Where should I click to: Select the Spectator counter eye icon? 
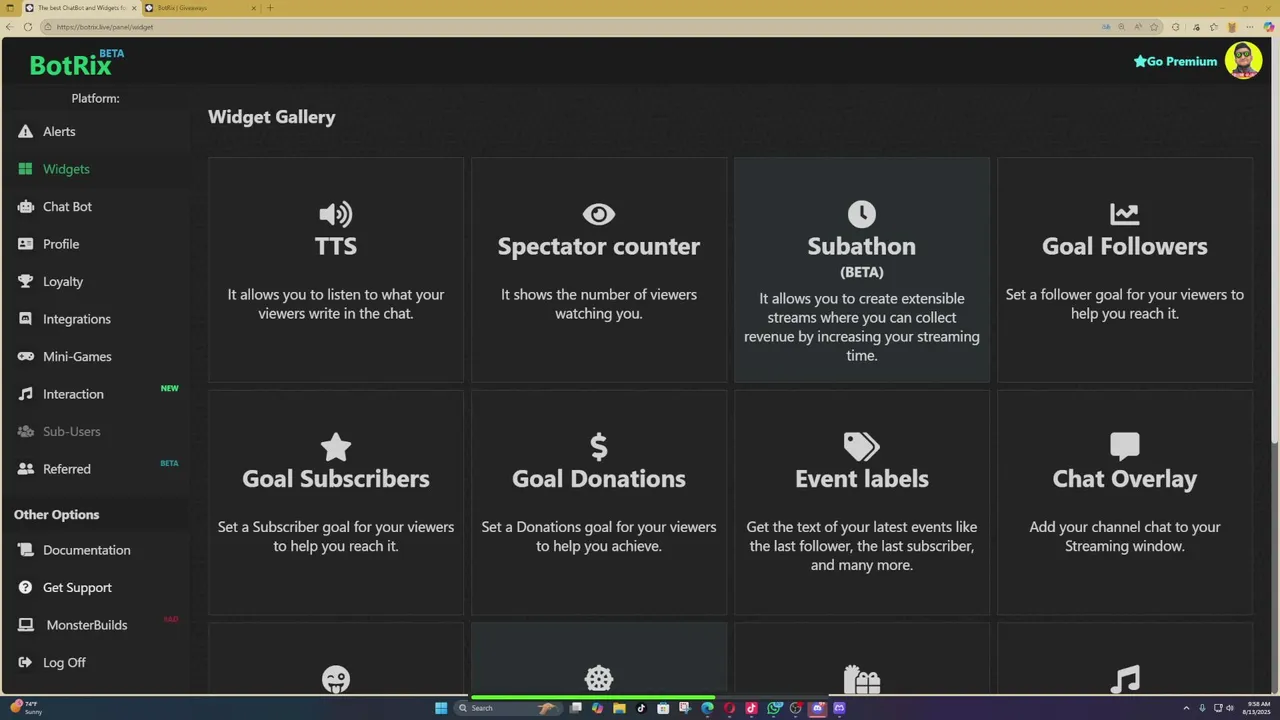(x=598, y=214)
